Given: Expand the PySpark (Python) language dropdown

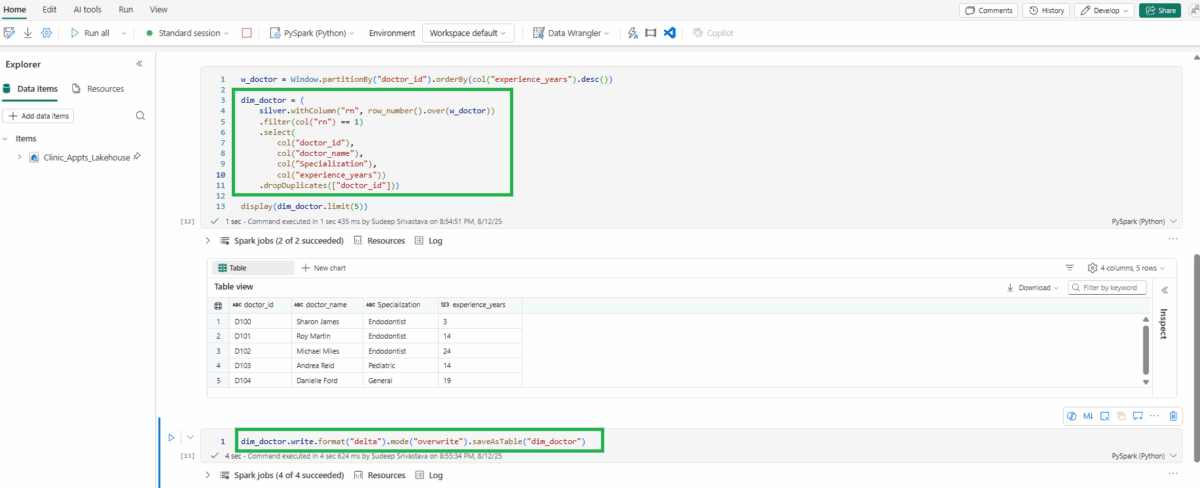Looking at the screenshot, I should 312,33.
